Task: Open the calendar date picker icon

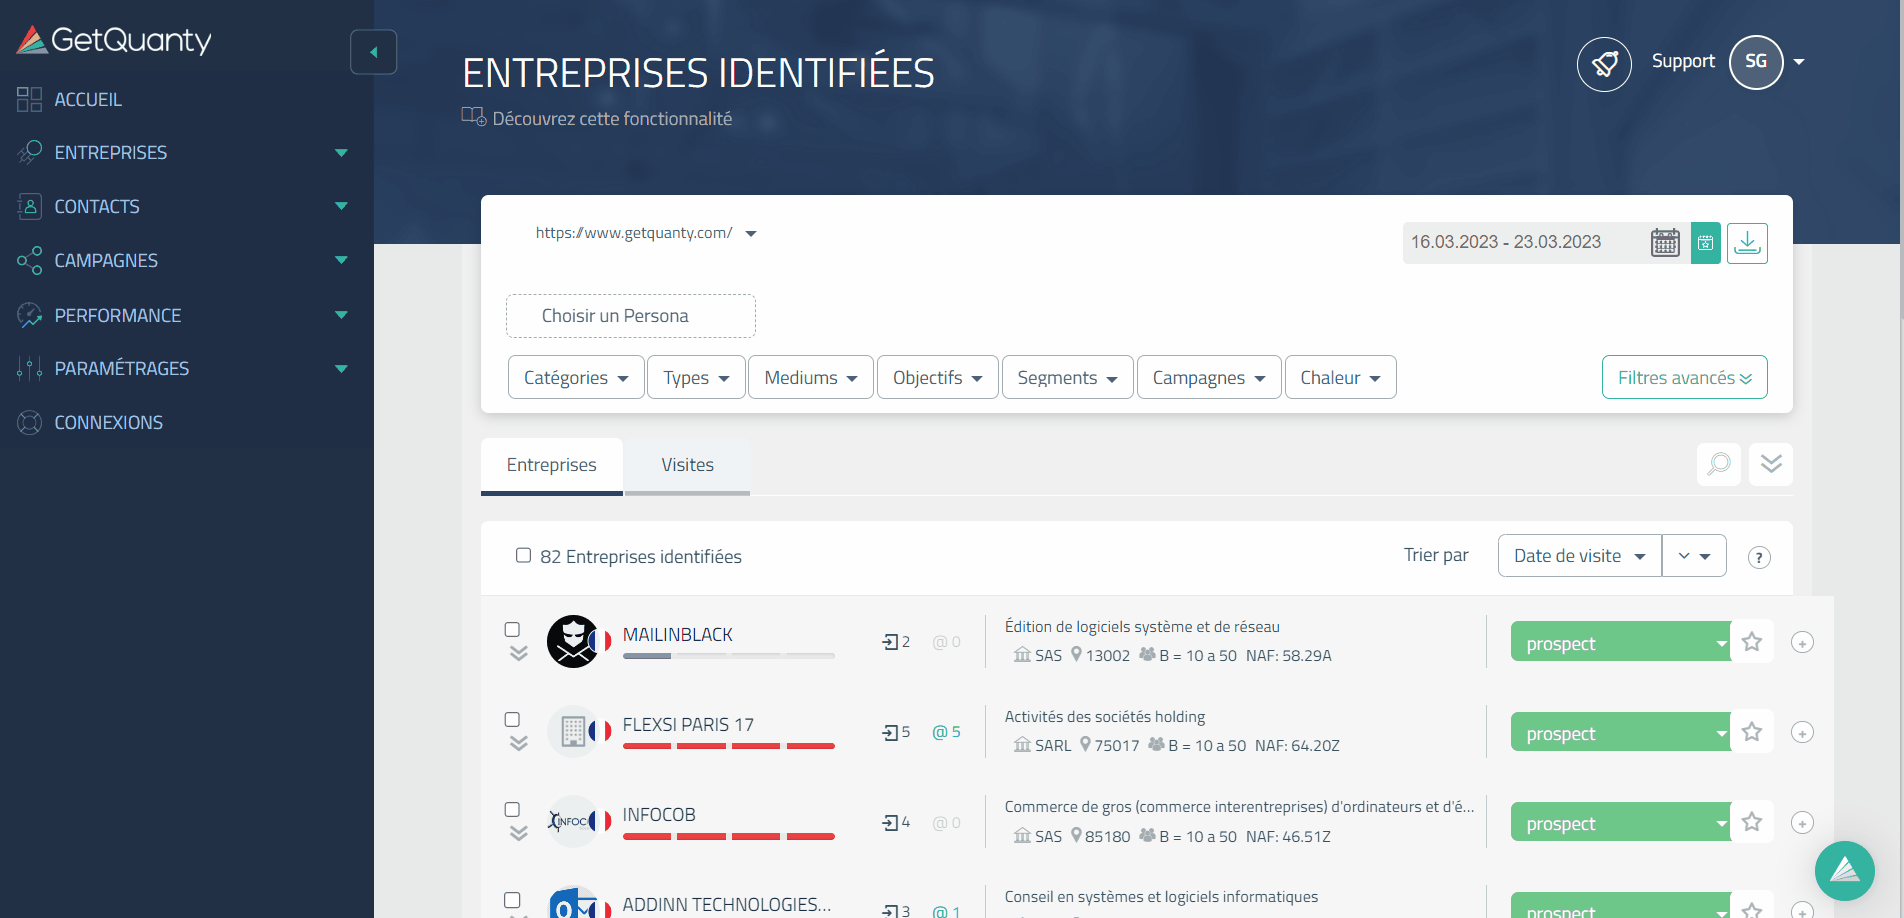Action: 1665,243
